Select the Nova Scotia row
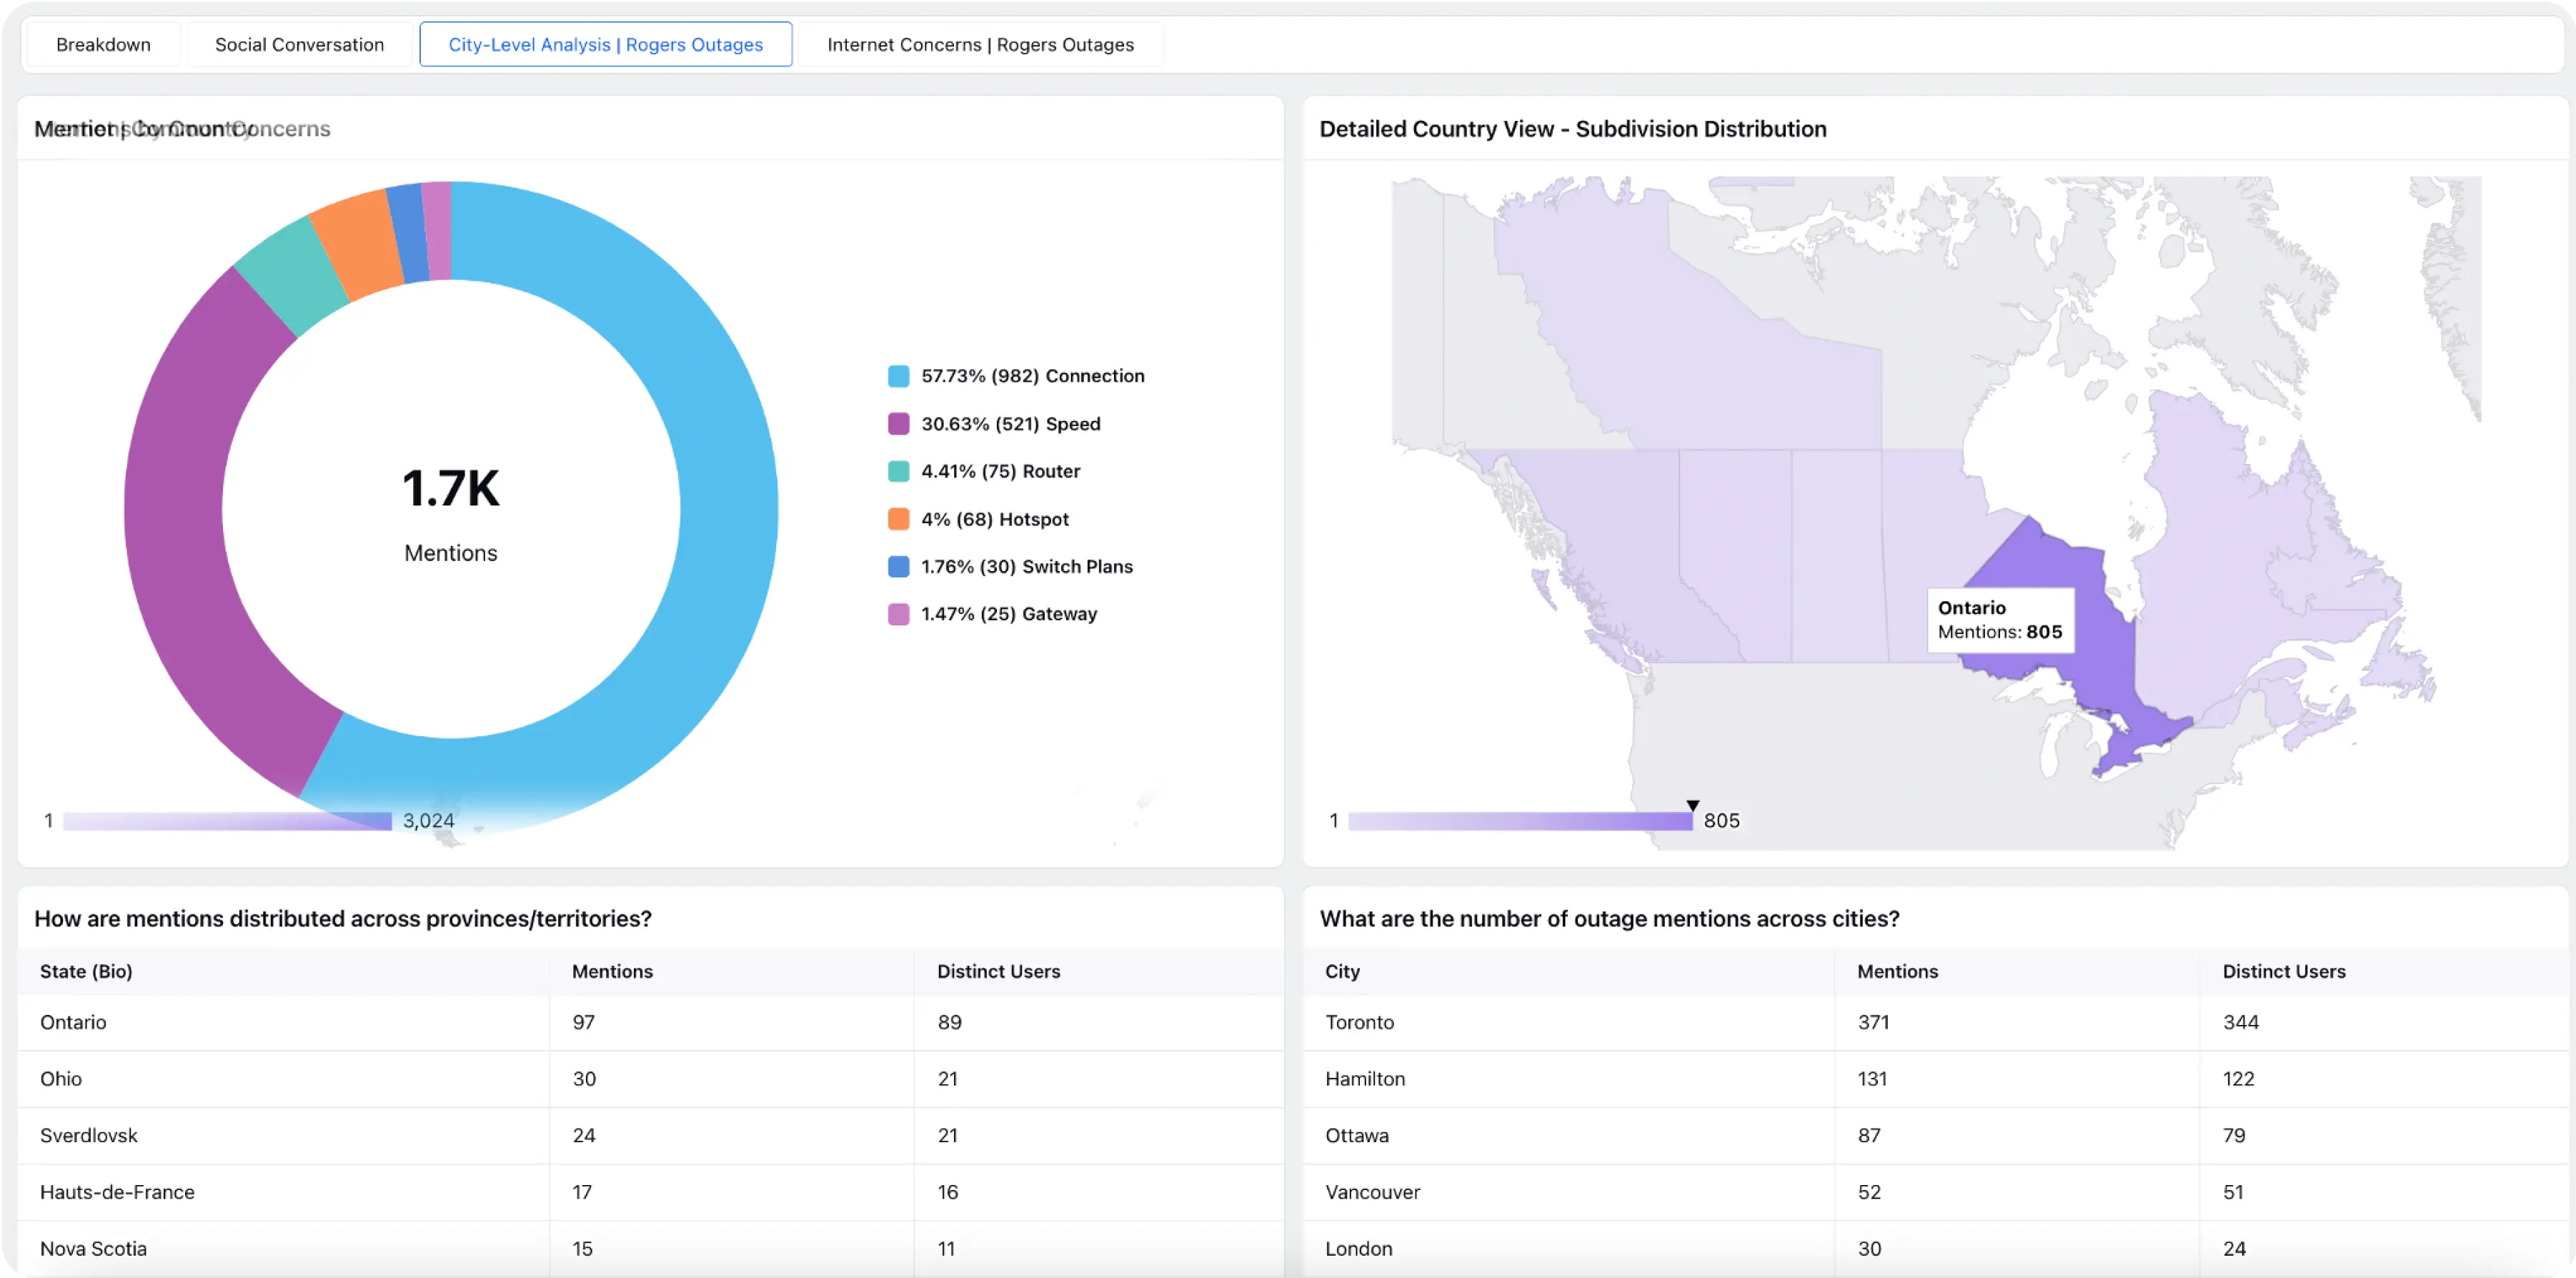 click(650, 1248)
